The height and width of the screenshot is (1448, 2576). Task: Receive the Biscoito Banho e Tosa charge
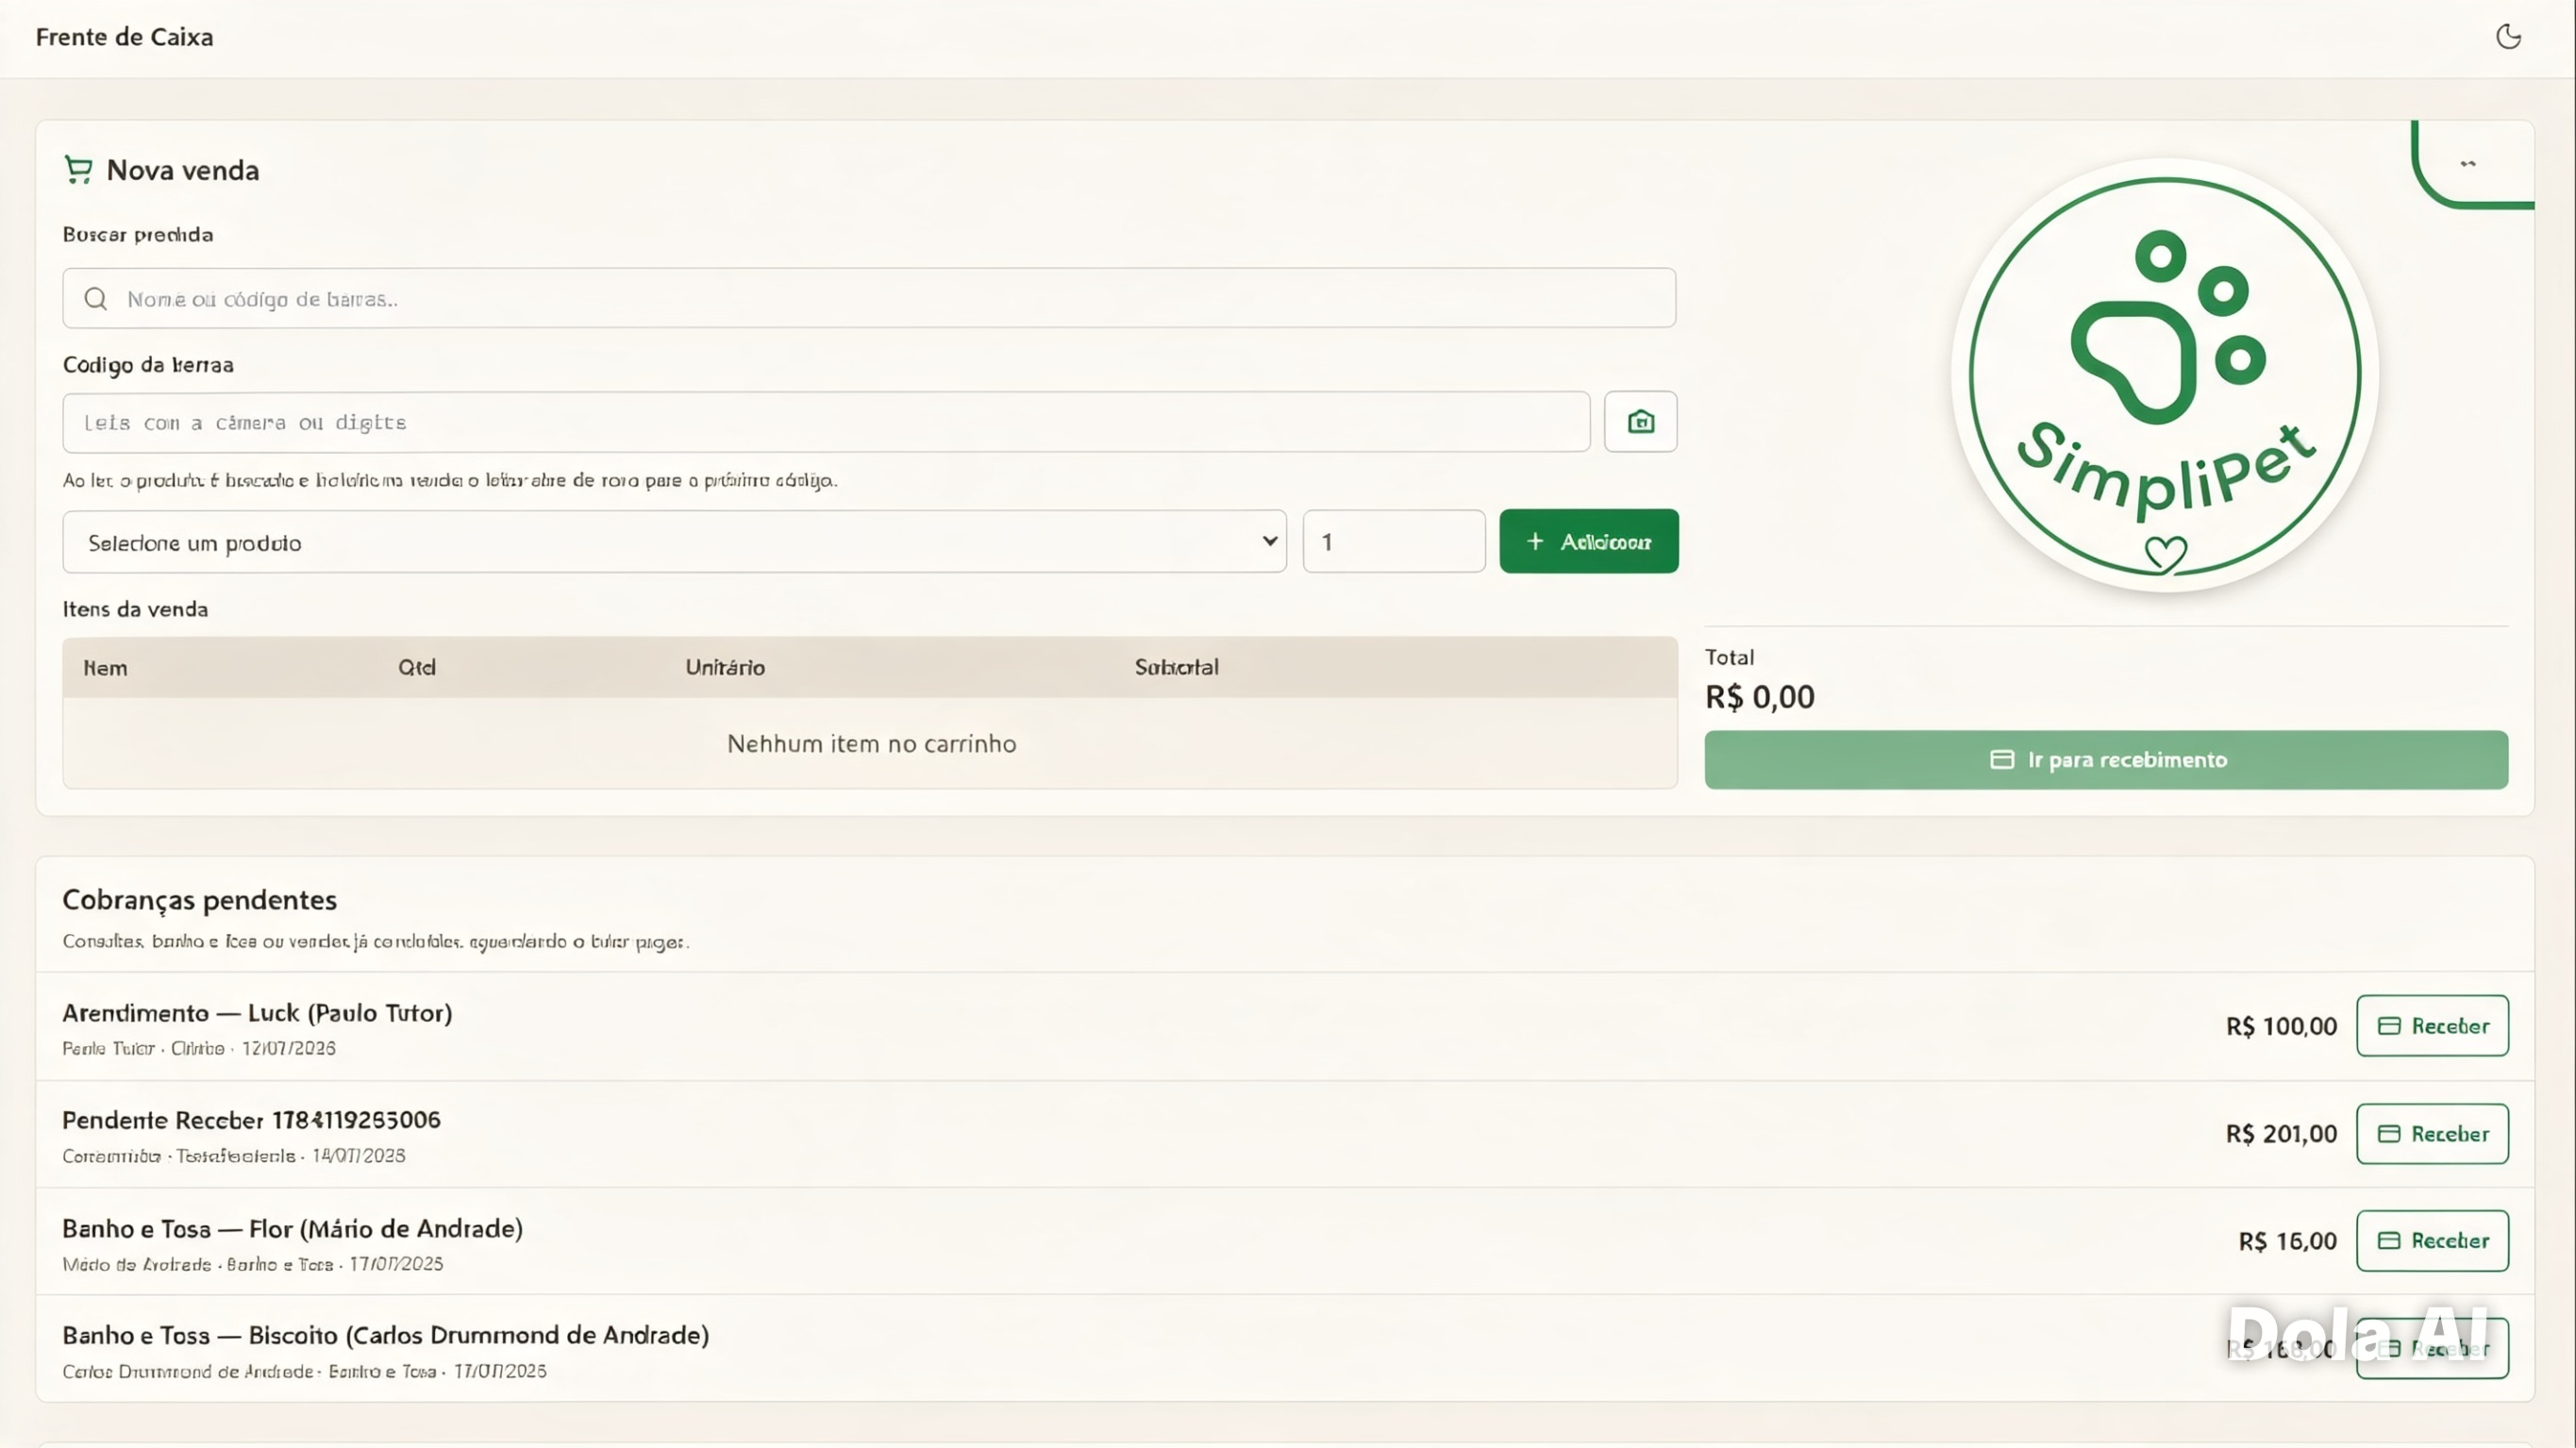(2432, 1348)
